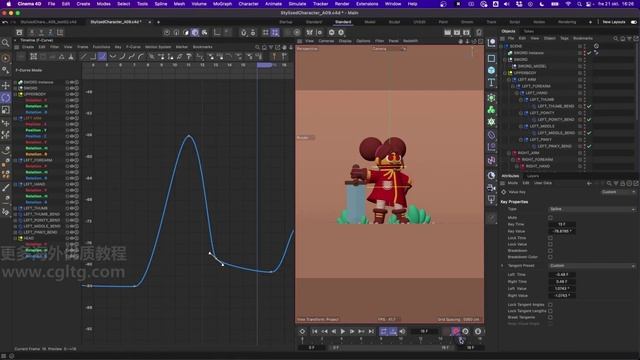Go back in Attributes manager history
The width and height of the screenshot is (640, 360).
pos(589,183)
